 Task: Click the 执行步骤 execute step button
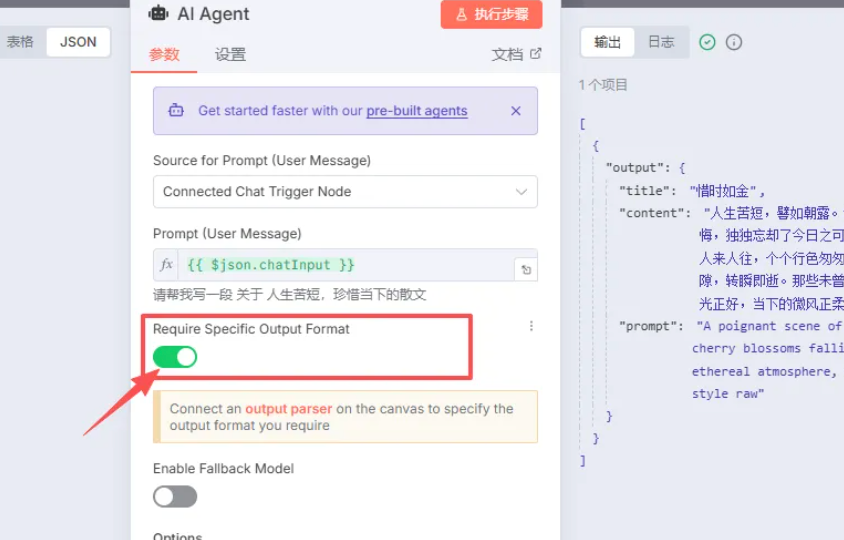point(491,14)
